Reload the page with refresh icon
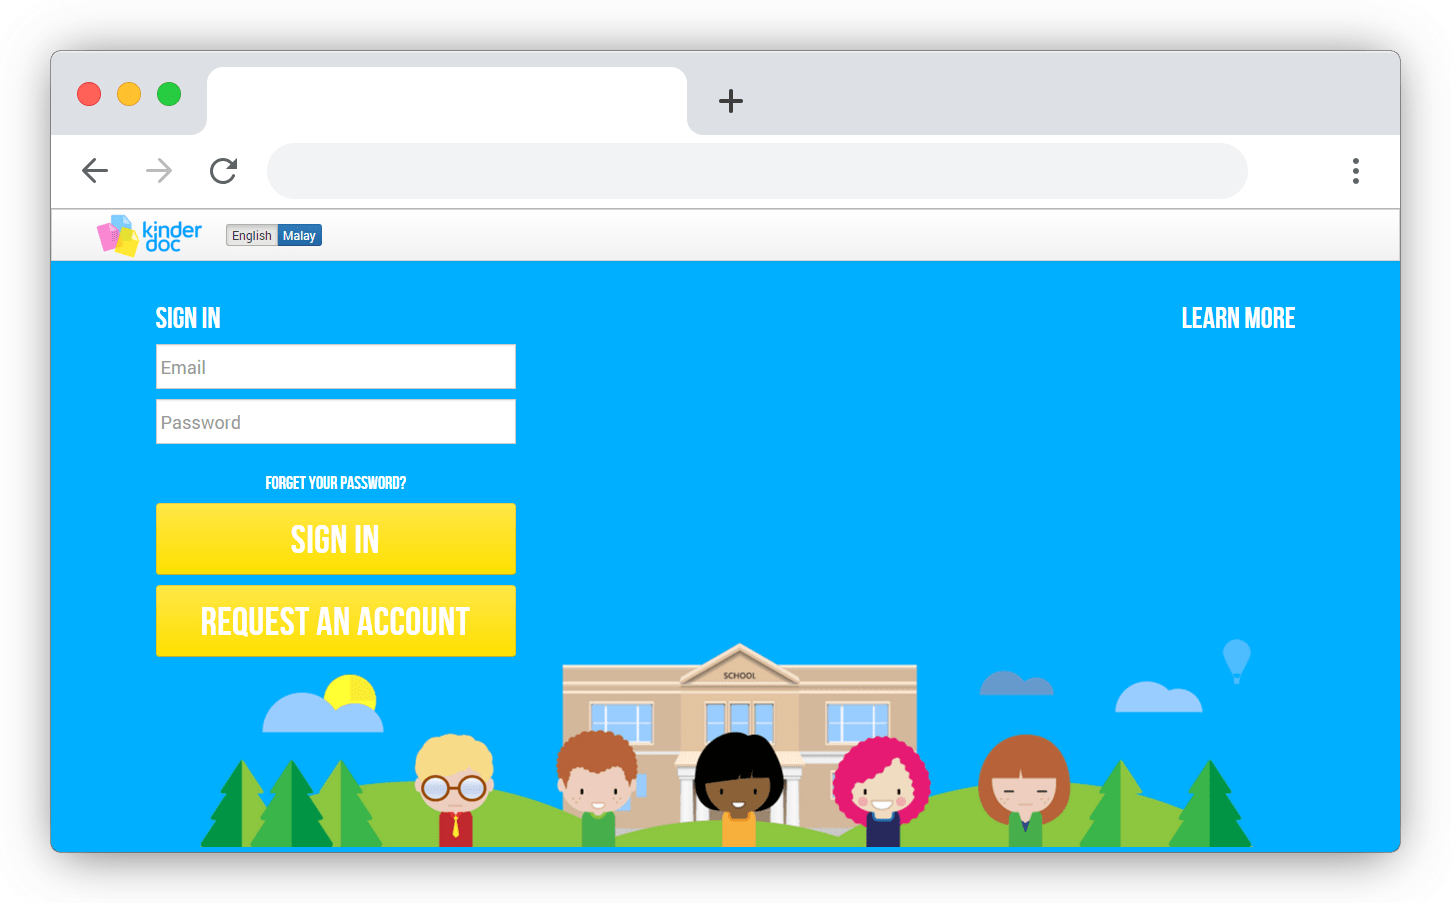The image size is (1451, 903). click(x=223, y=171)
